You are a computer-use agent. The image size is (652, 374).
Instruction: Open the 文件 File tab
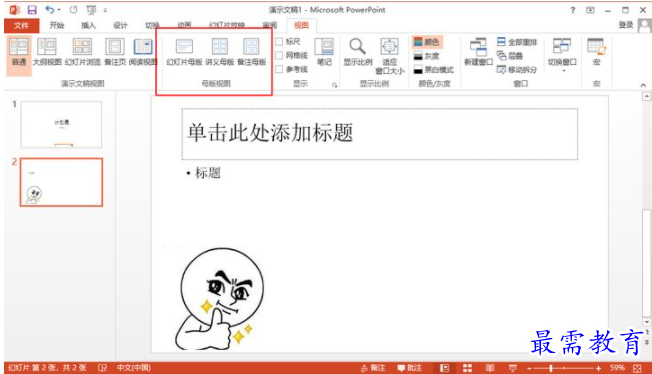click(22, 25)
